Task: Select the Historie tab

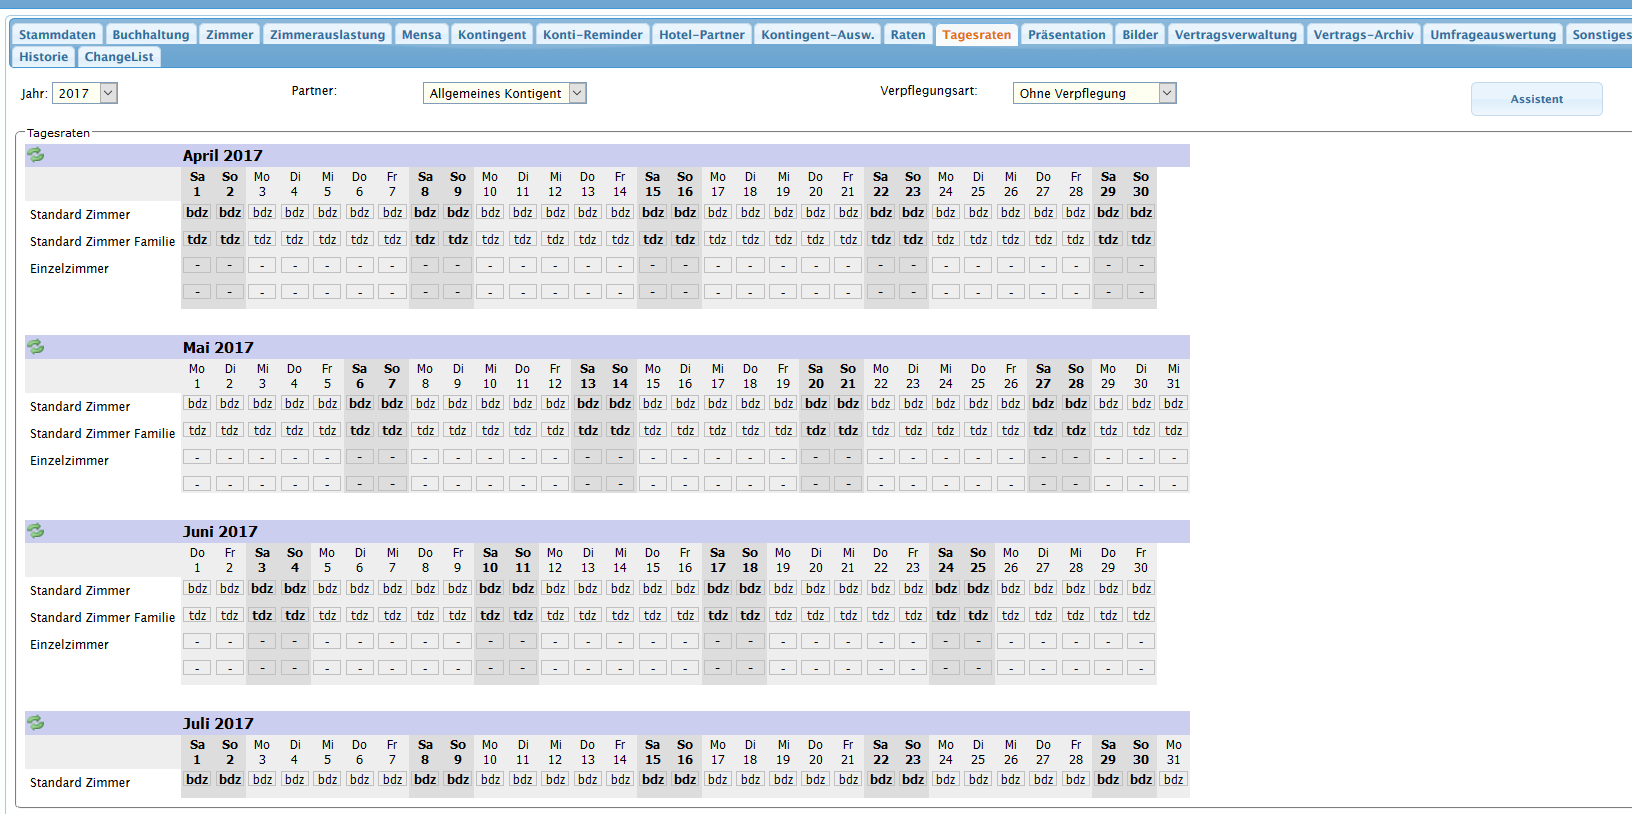Action: 44,57
